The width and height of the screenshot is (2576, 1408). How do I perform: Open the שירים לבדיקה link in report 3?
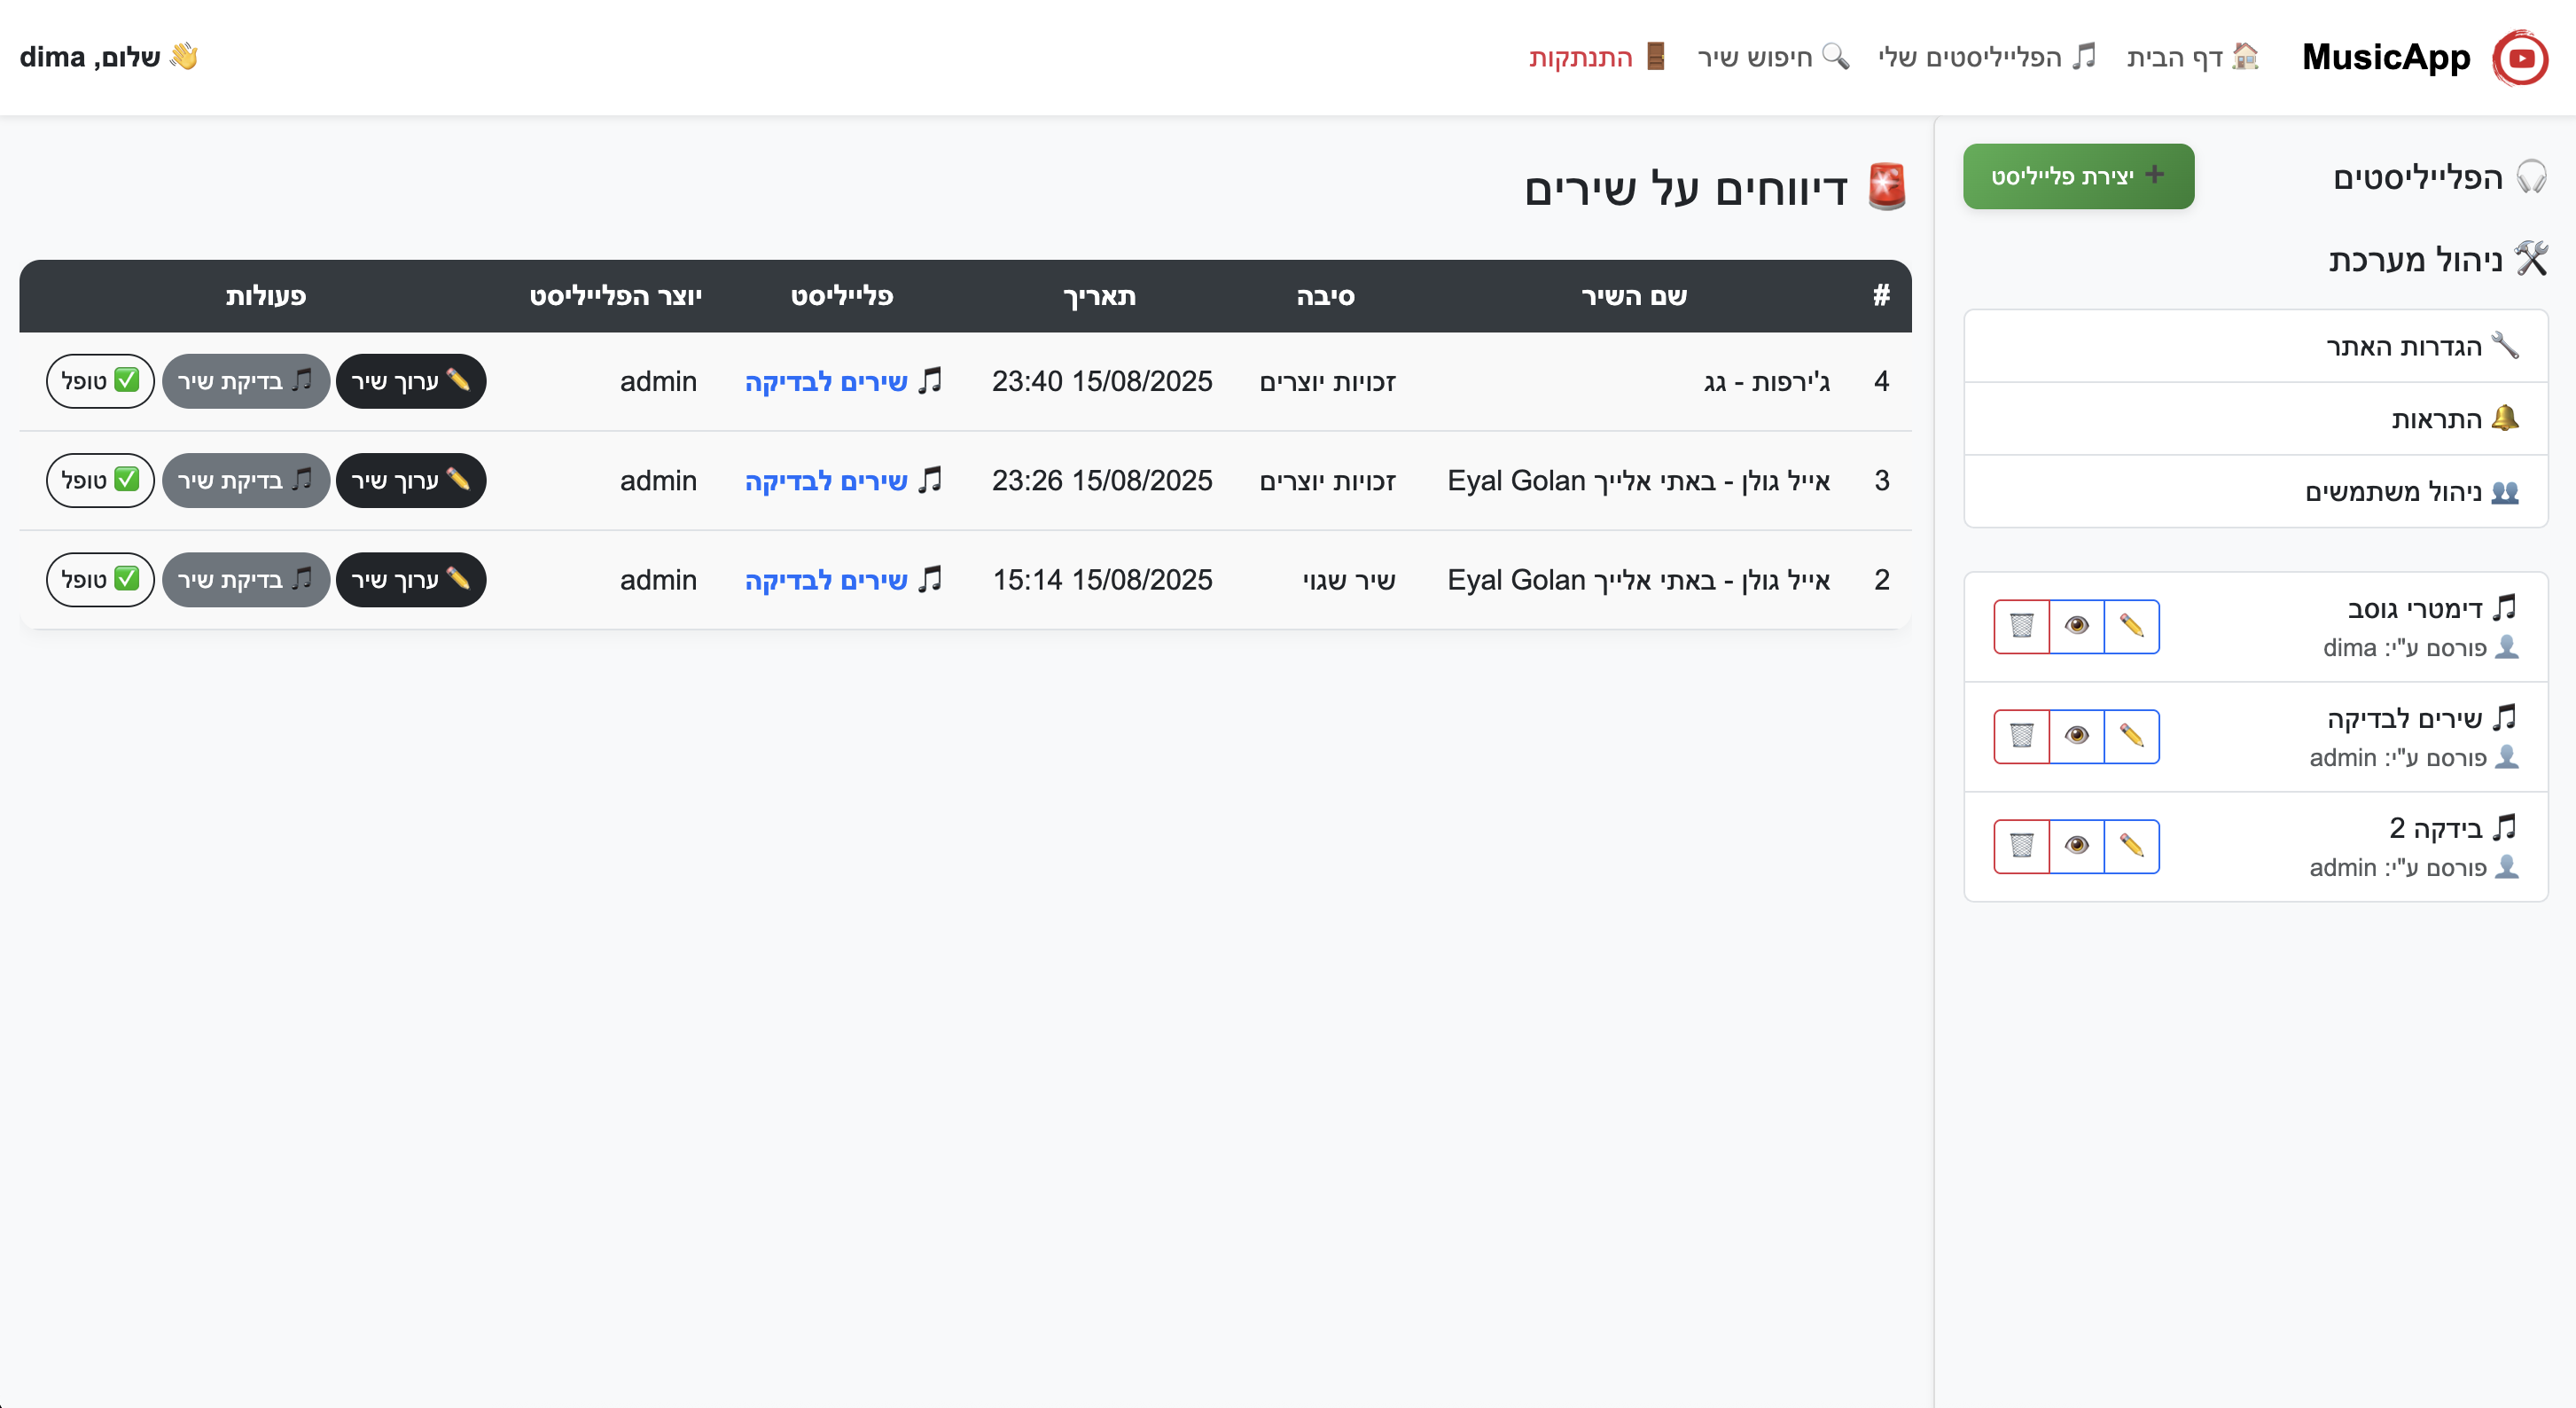coord(826,481)
